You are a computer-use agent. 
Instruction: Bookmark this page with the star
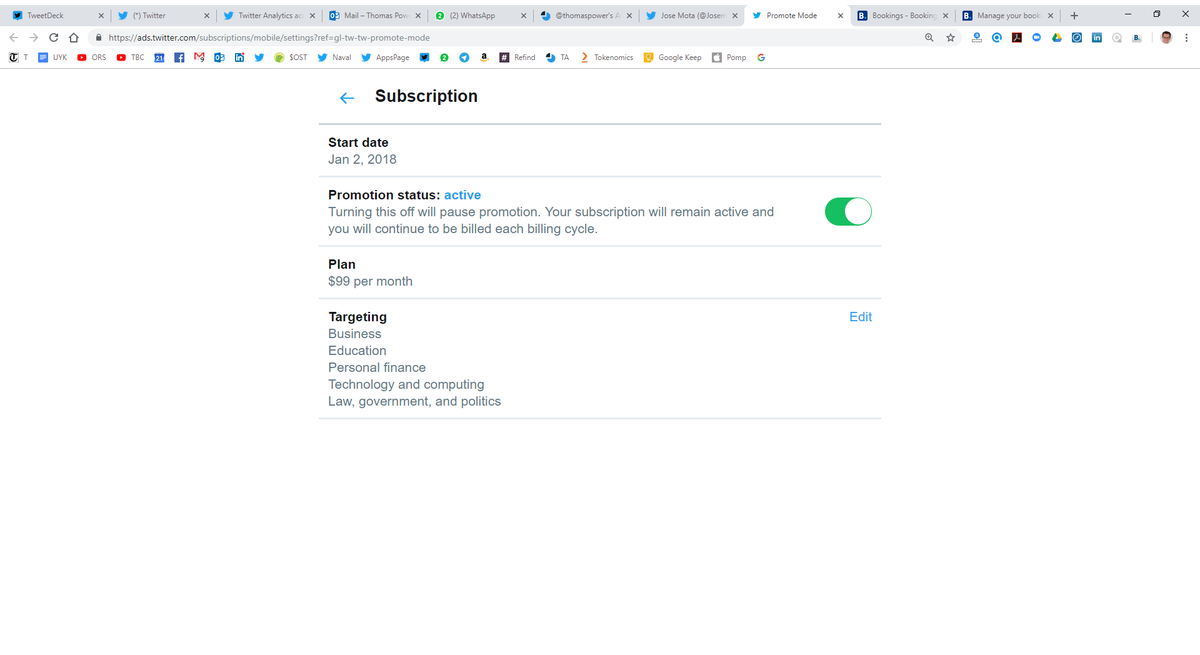[x=951, y=37]
